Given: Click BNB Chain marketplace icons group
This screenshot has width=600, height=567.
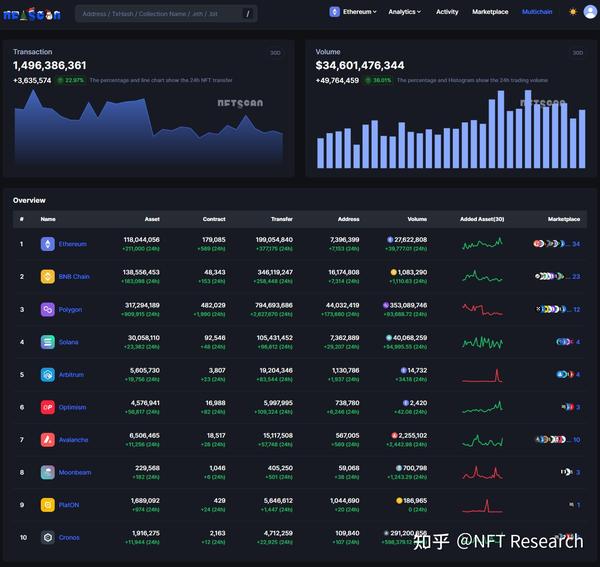Looking at the screenshot, I should (x=549, y=276).
